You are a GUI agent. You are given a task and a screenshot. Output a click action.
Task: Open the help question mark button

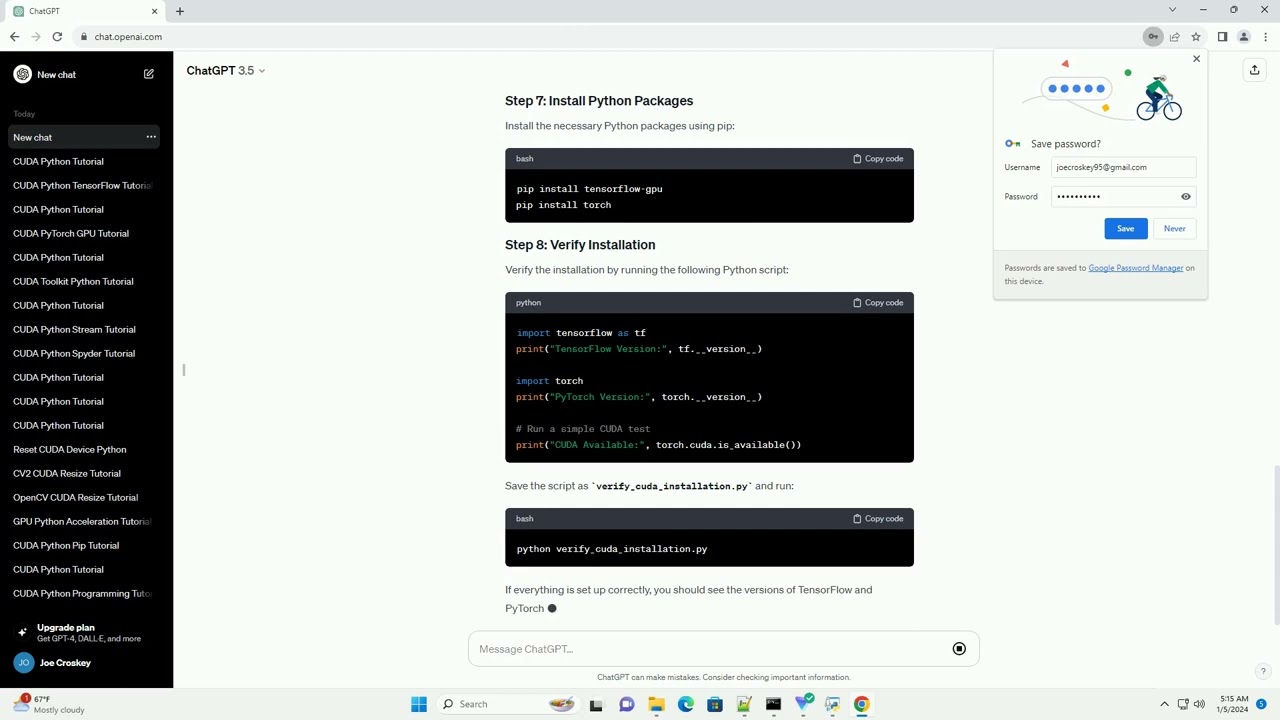point(1263,672)
